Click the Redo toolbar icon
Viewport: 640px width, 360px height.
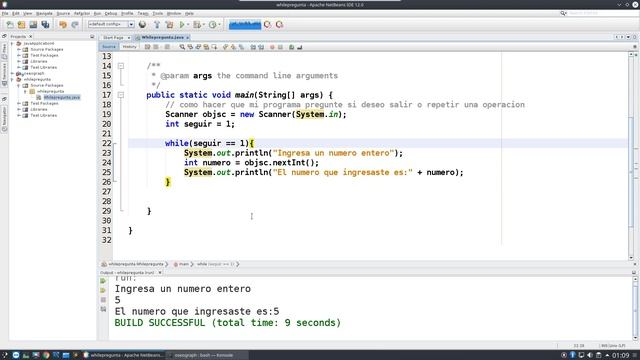tap(75, 25)
